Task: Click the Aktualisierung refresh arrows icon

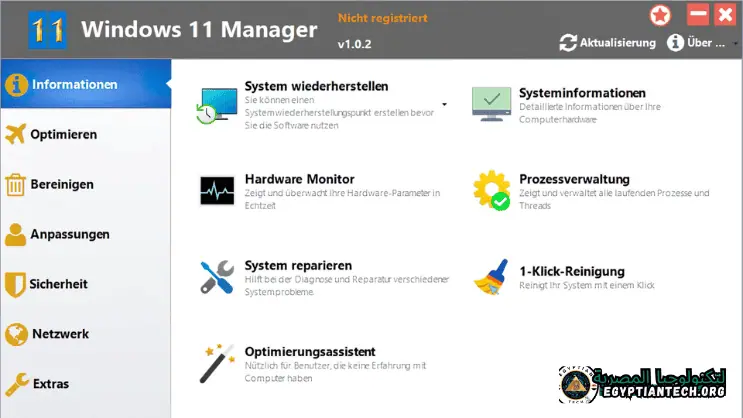Action: tap(568, 43)
